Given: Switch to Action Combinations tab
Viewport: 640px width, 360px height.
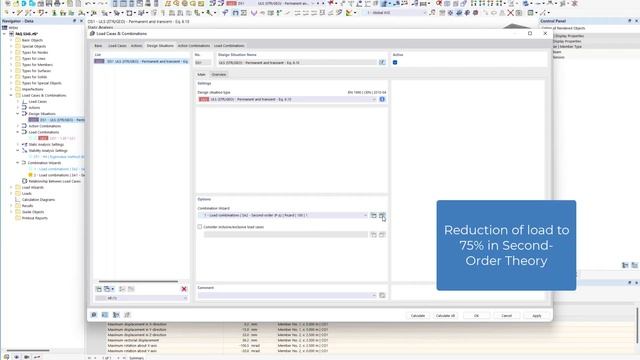Looking at the screenshot, I should pyautogui.click(x=193, y=46).
